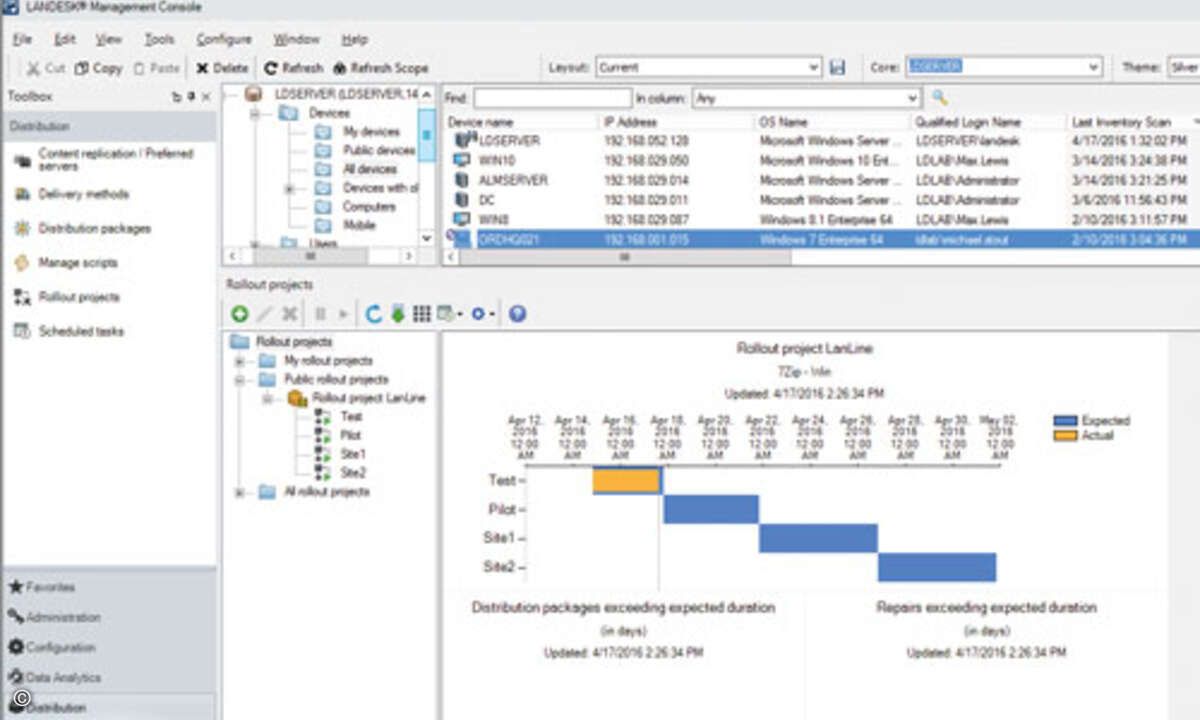The height and width of the screenshot is (720, 1200).
Task: Click the pencil edit icon in Rollout toolbar
Action: coord(266,314)
